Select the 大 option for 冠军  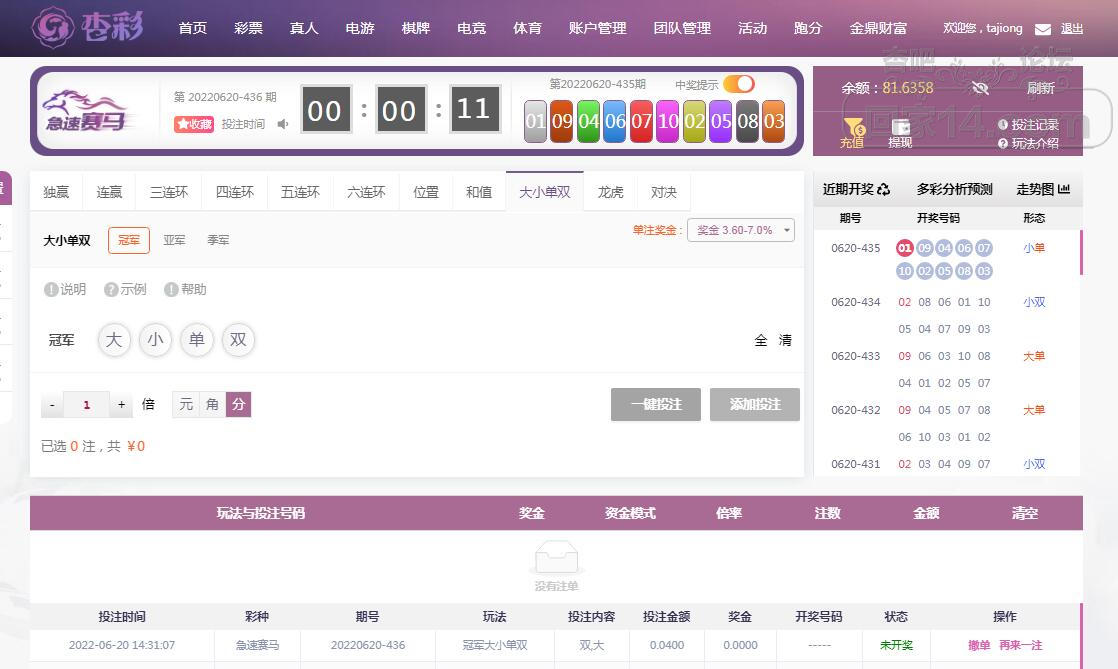pos(114,340)
